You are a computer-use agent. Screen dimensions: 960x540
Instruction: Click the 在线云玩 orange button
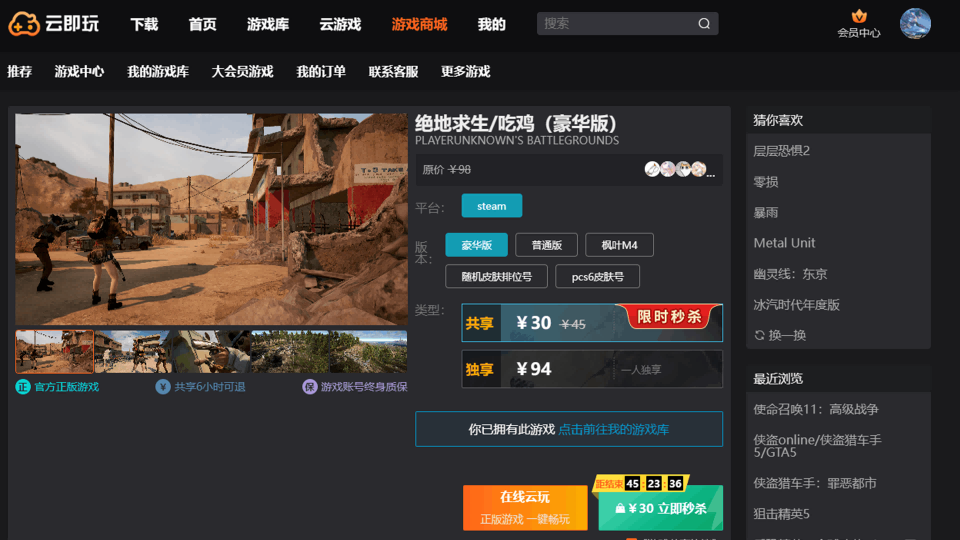(525, 508)
